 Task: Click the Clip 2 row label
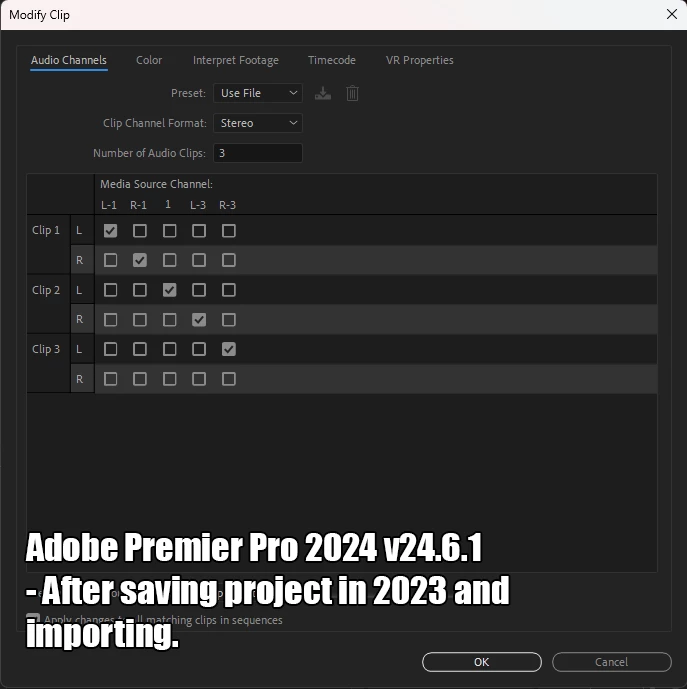(x=46, y=290)
